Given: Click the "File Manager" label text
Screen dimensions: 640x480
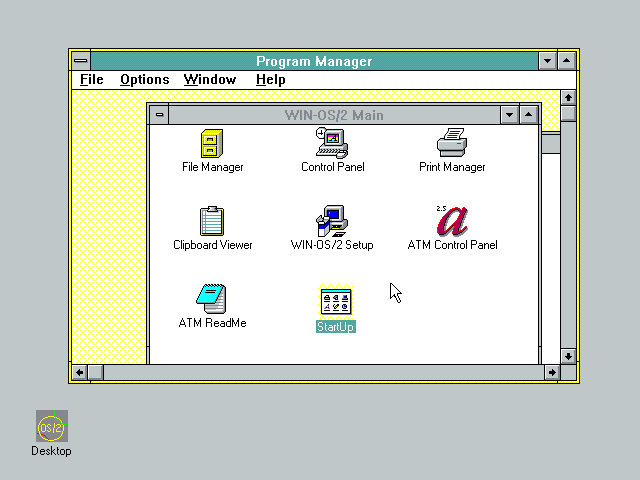Looking at the screenshot, I should pos(212,167).
